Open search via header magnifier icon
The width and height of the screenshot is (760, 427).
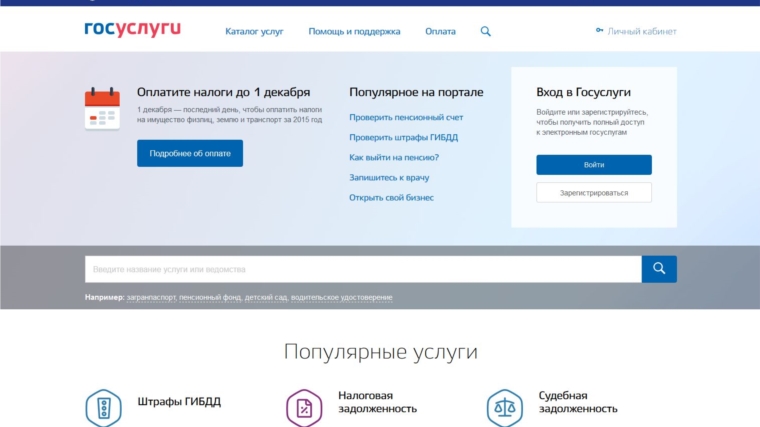[x=485, y=32]
